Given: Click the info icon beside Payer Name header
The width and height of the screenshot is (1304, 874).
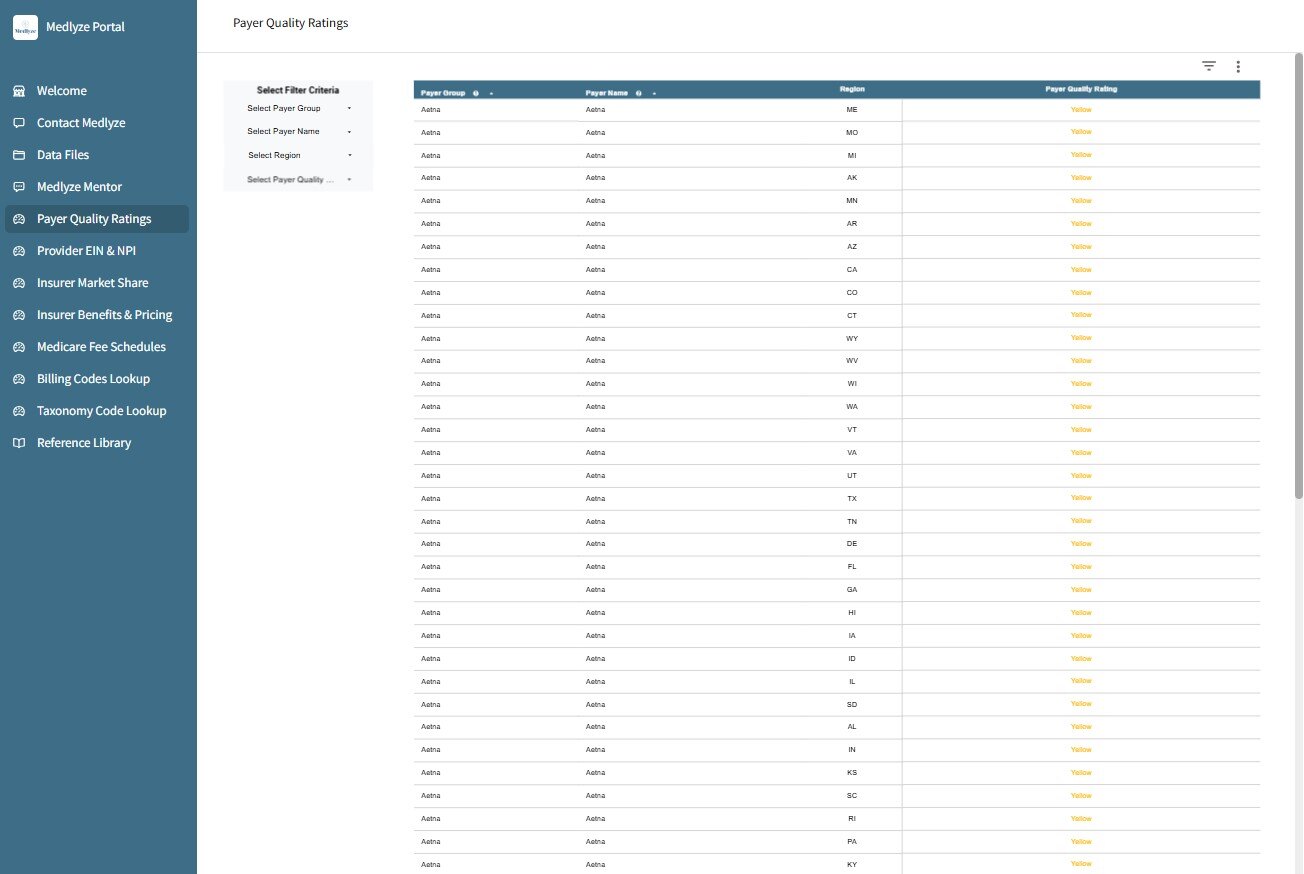Looking at the screenshot, I should tap(638, 93).
